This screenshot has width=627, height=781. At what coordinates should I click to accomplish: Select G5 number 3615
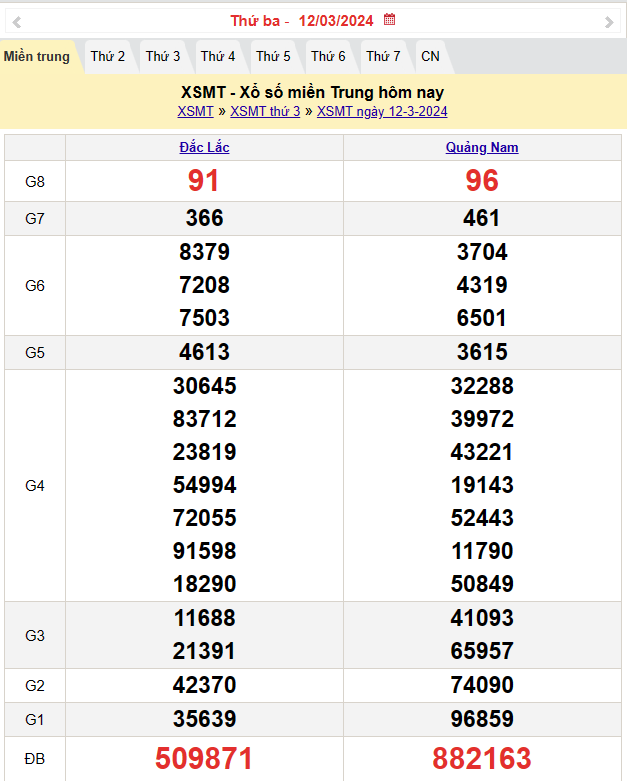(482, 352)
